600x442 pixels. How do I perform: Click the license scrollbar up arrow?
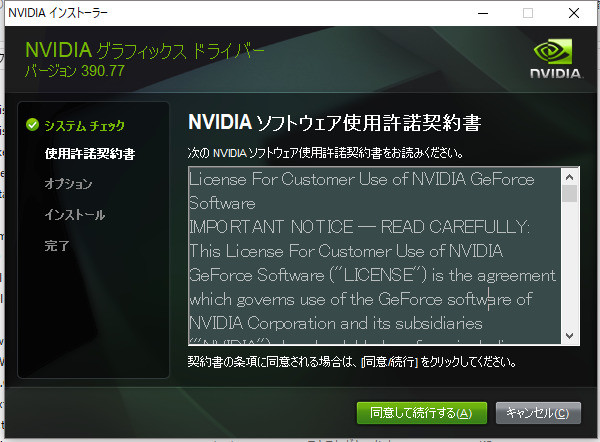(x=569, y=177)
